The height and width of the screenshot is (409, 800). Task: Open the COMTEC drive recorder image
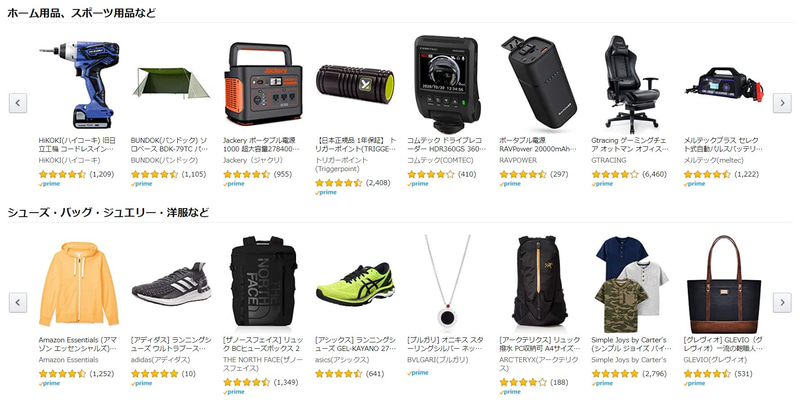click(447, 84)
